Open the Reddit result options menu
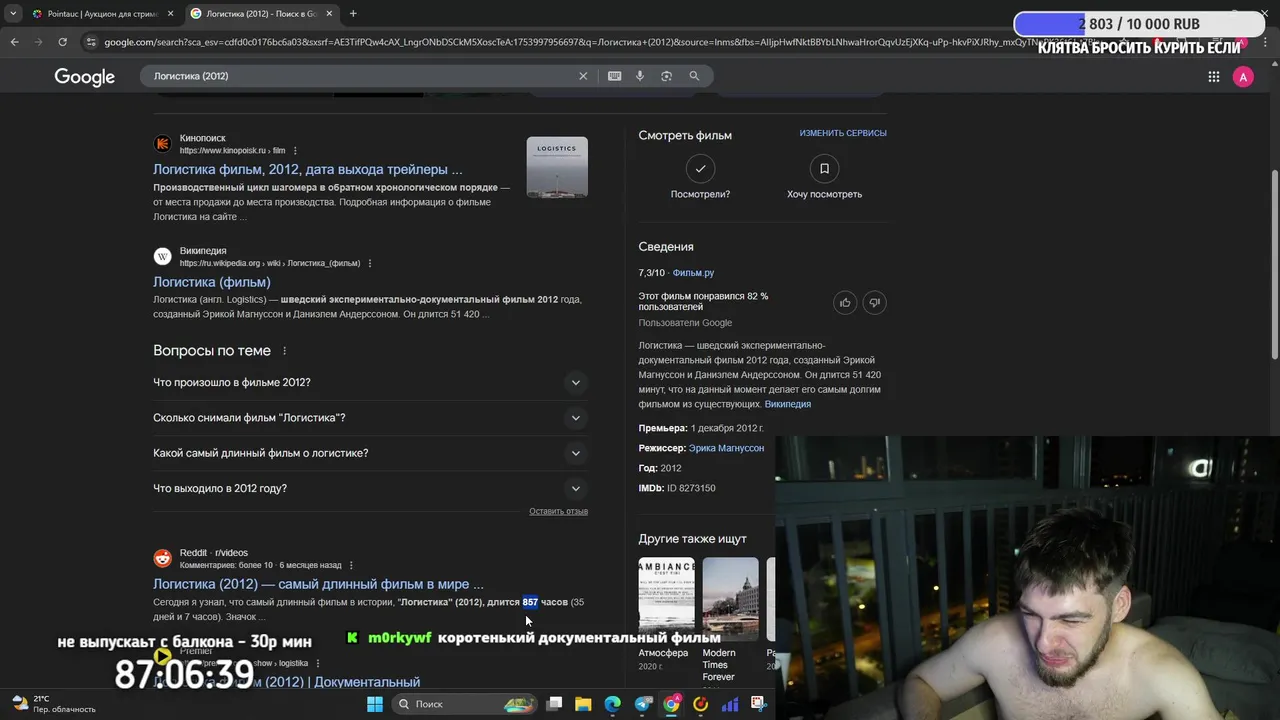 351,565
